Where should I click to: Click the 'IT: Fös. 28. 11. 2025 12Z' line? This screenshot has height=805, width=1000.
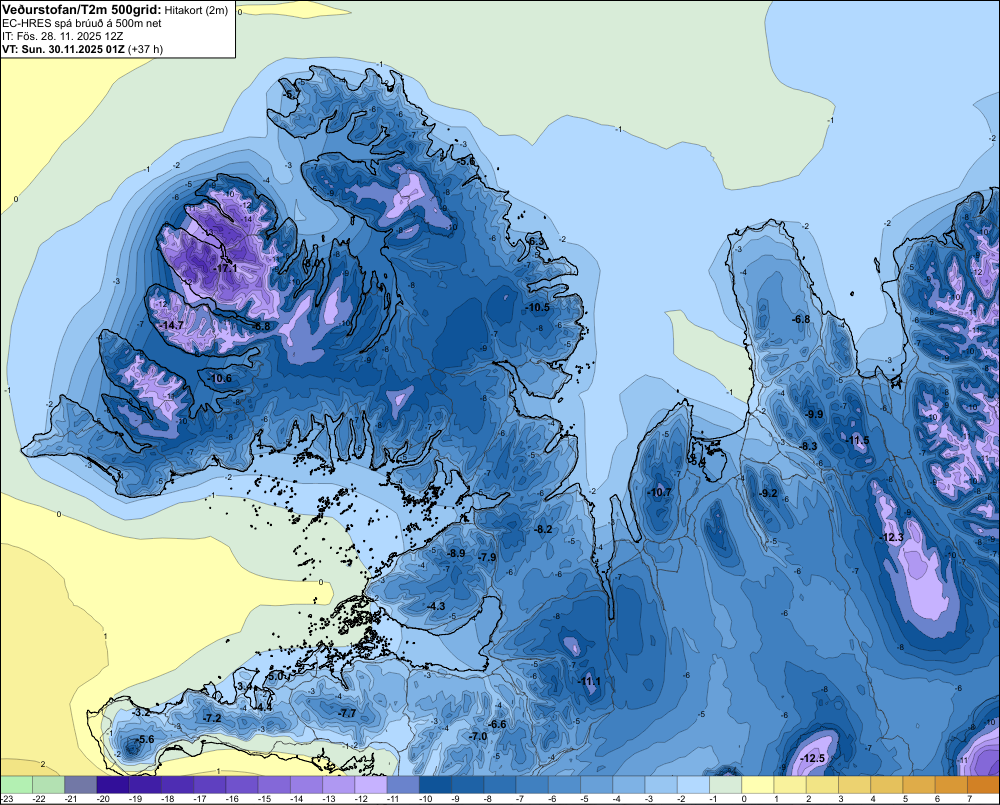pos(62,36)
